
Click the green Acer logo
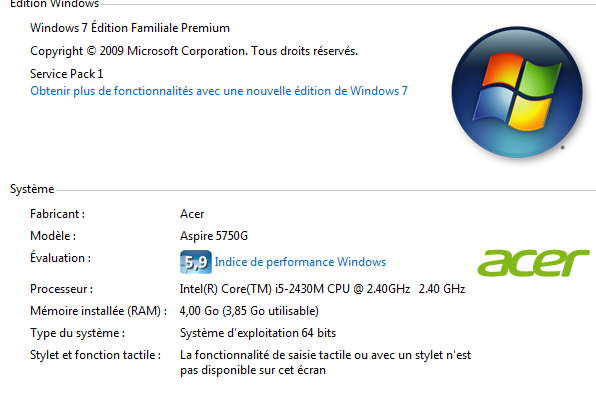coord(534,263)
